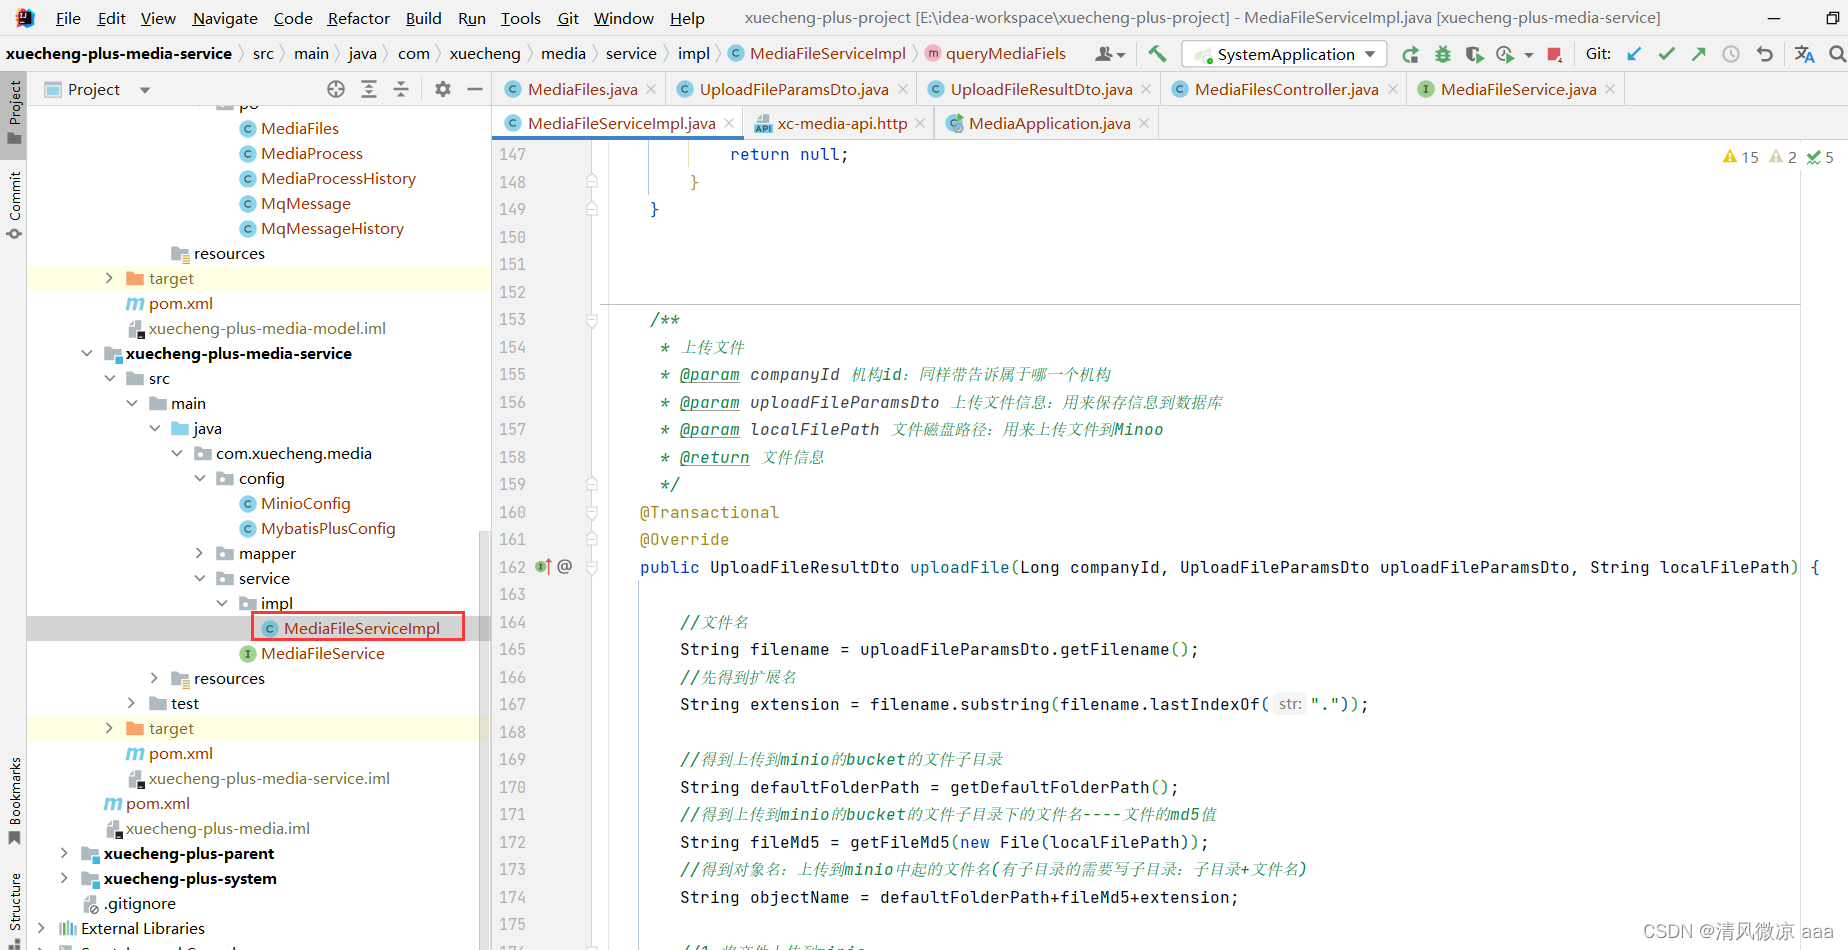Open the Refactor menu
The image size is (1848, 950).
pyautogui.click(x=358, y=18)
